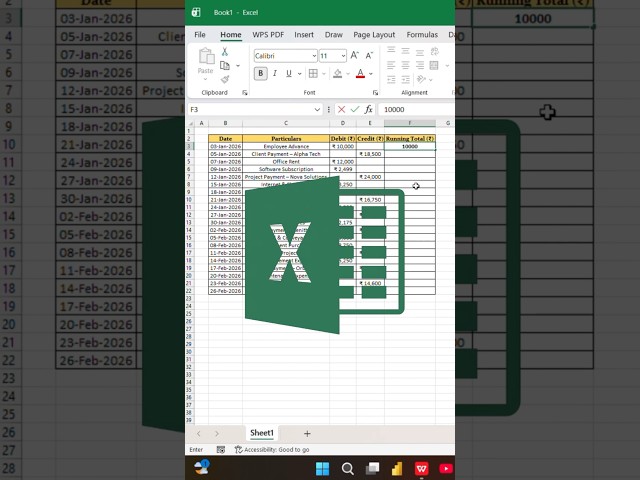
Task: Open the Name Box dropdown arrow
Action: tap(317, 109)
